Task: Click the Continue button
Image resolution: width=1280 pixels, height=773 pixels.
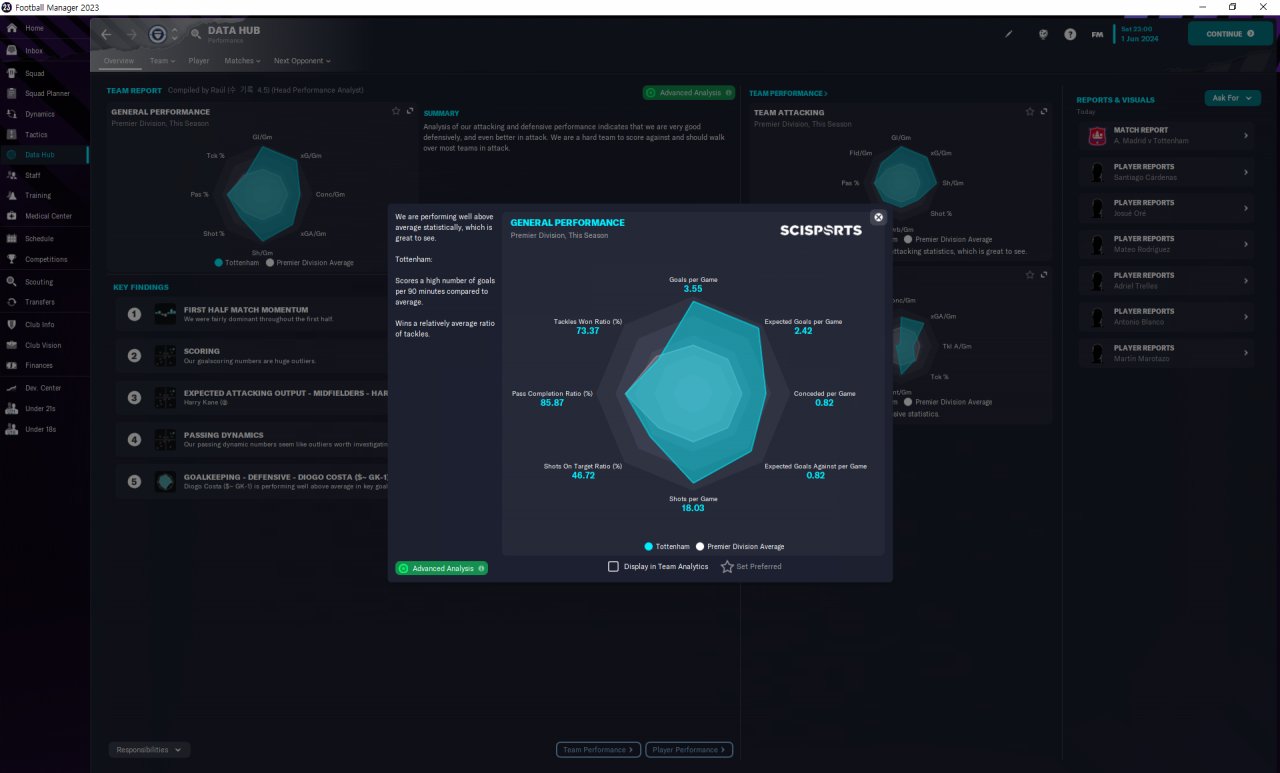Action: tap(1230, 34)
